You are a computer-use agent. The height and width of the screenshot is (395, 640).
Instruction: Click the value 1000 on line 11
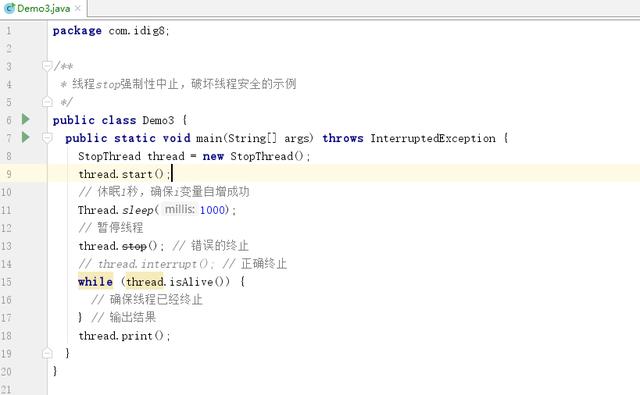[x=212, y=210]
